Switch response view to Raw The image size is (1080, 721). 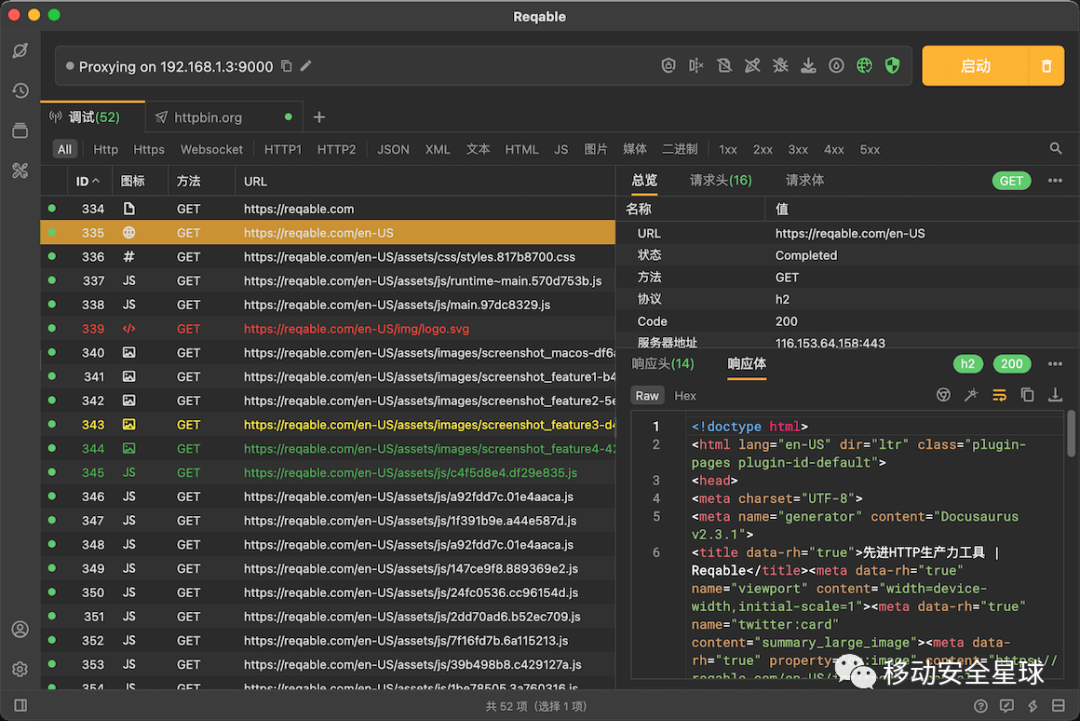[647, 395]
